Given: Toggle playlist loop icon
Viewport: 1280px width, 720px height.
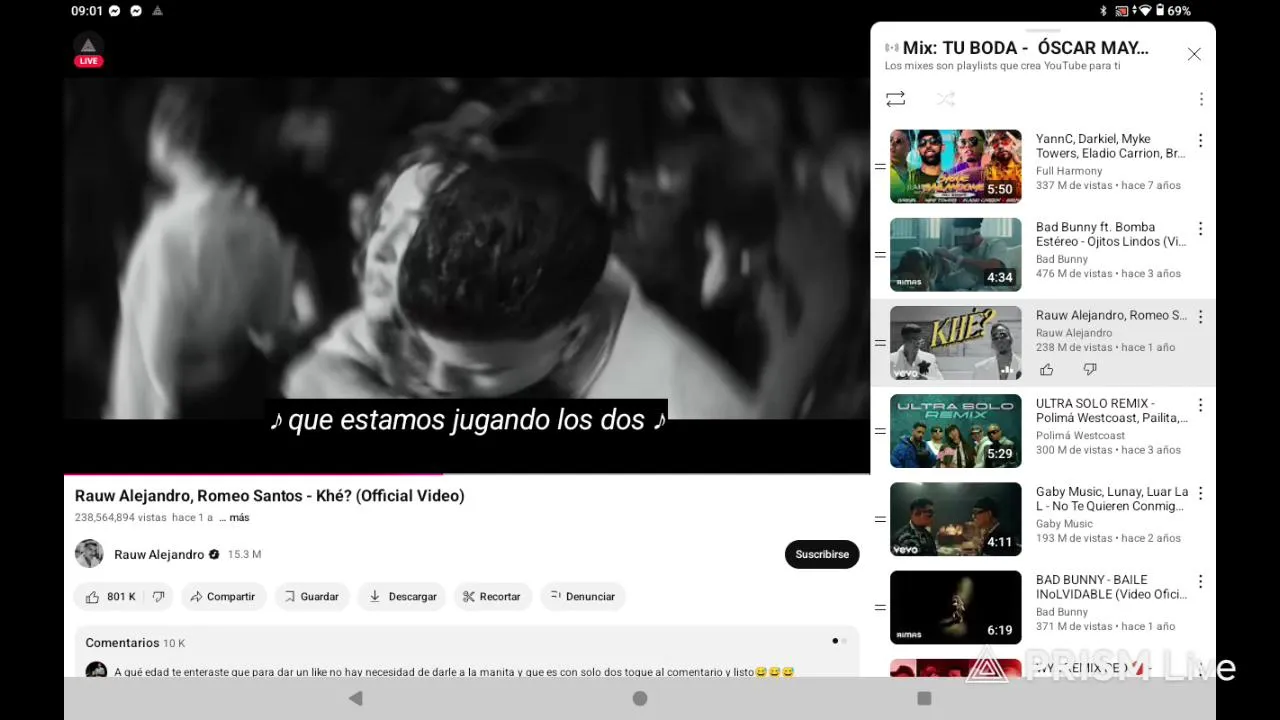Looking at the screenshot, I should (x=895, y=99).
